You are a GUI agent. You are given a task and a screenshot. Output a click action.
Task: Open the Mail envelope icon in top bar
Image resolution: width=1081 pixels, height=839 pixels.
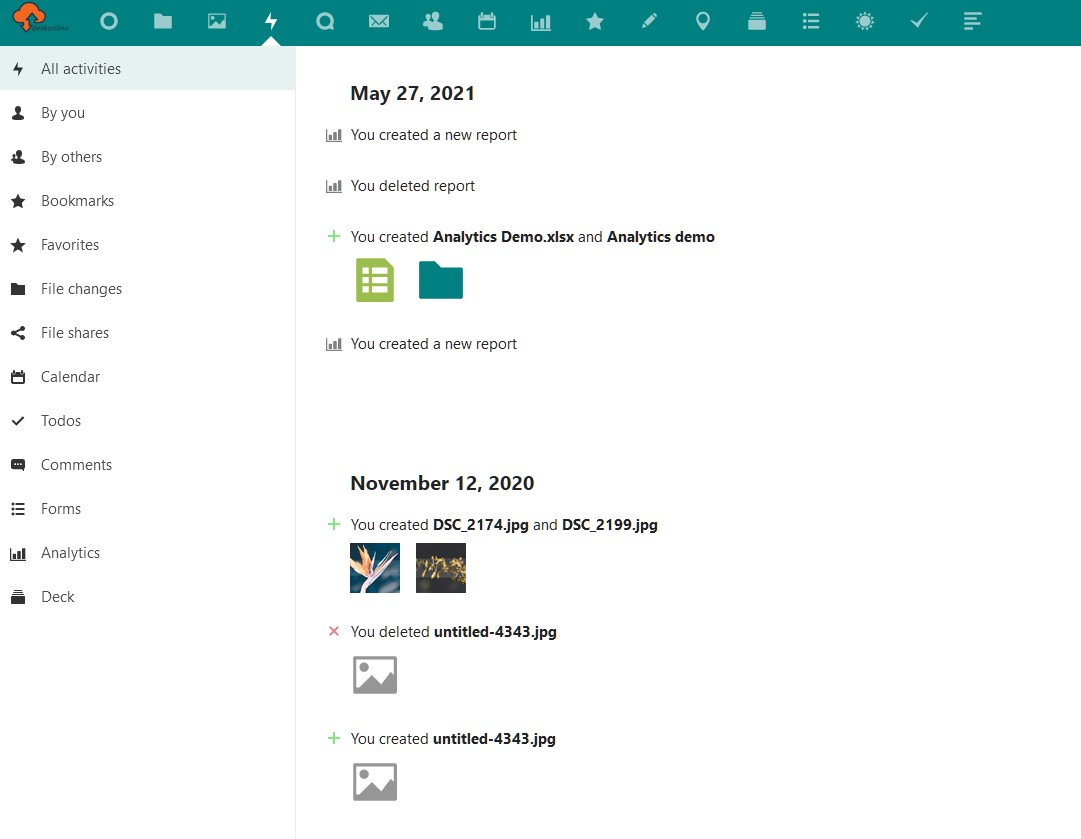378,21
